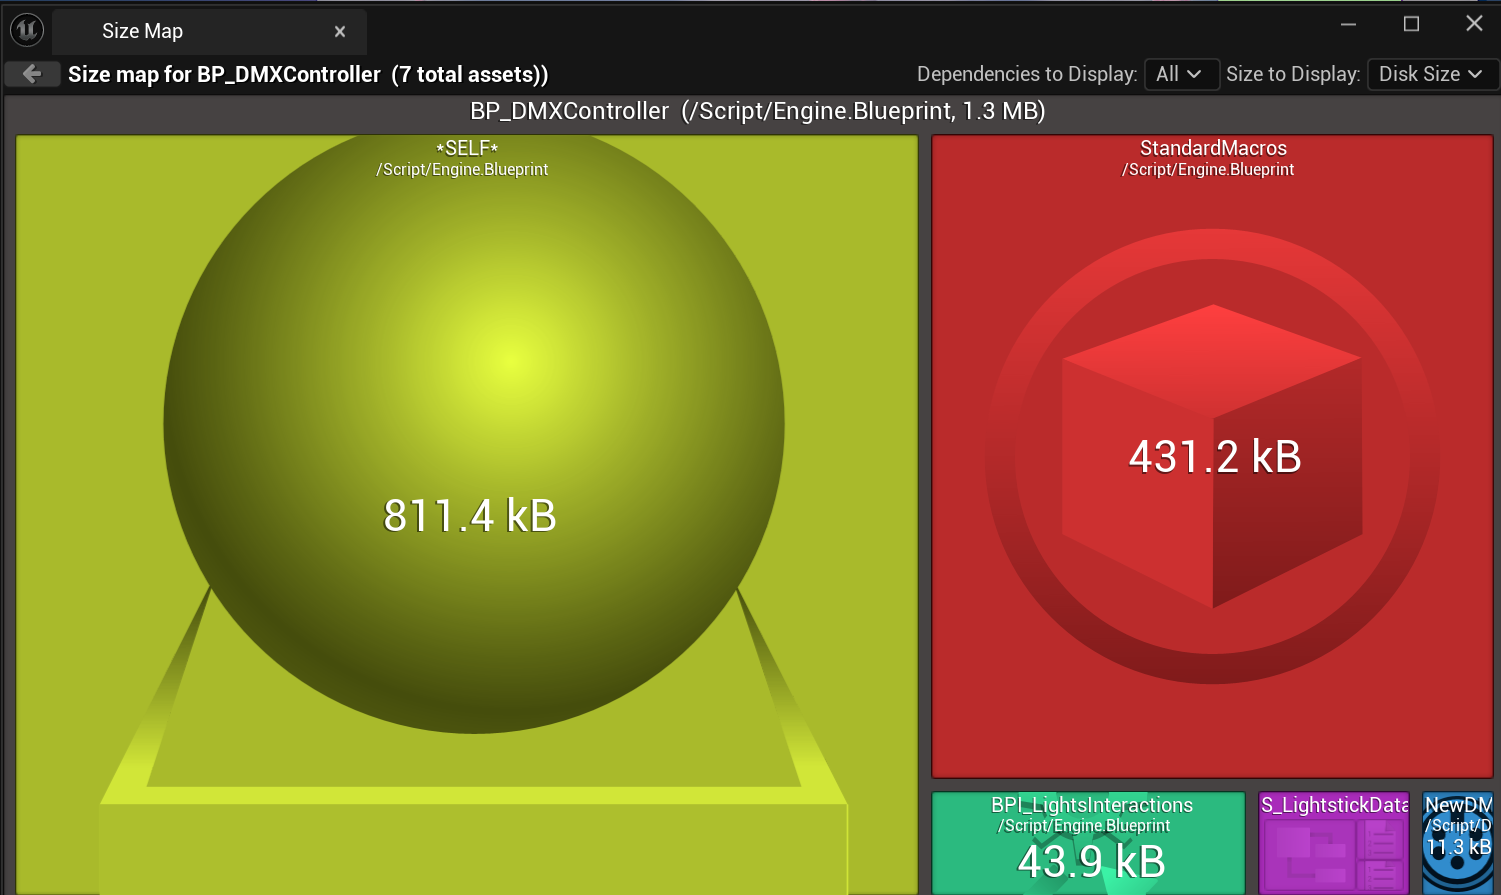The width and height of the screenshot is (1501, 895).
Task: Click the BP_DMXController root header bar
Action: click(x=757, y=111)
